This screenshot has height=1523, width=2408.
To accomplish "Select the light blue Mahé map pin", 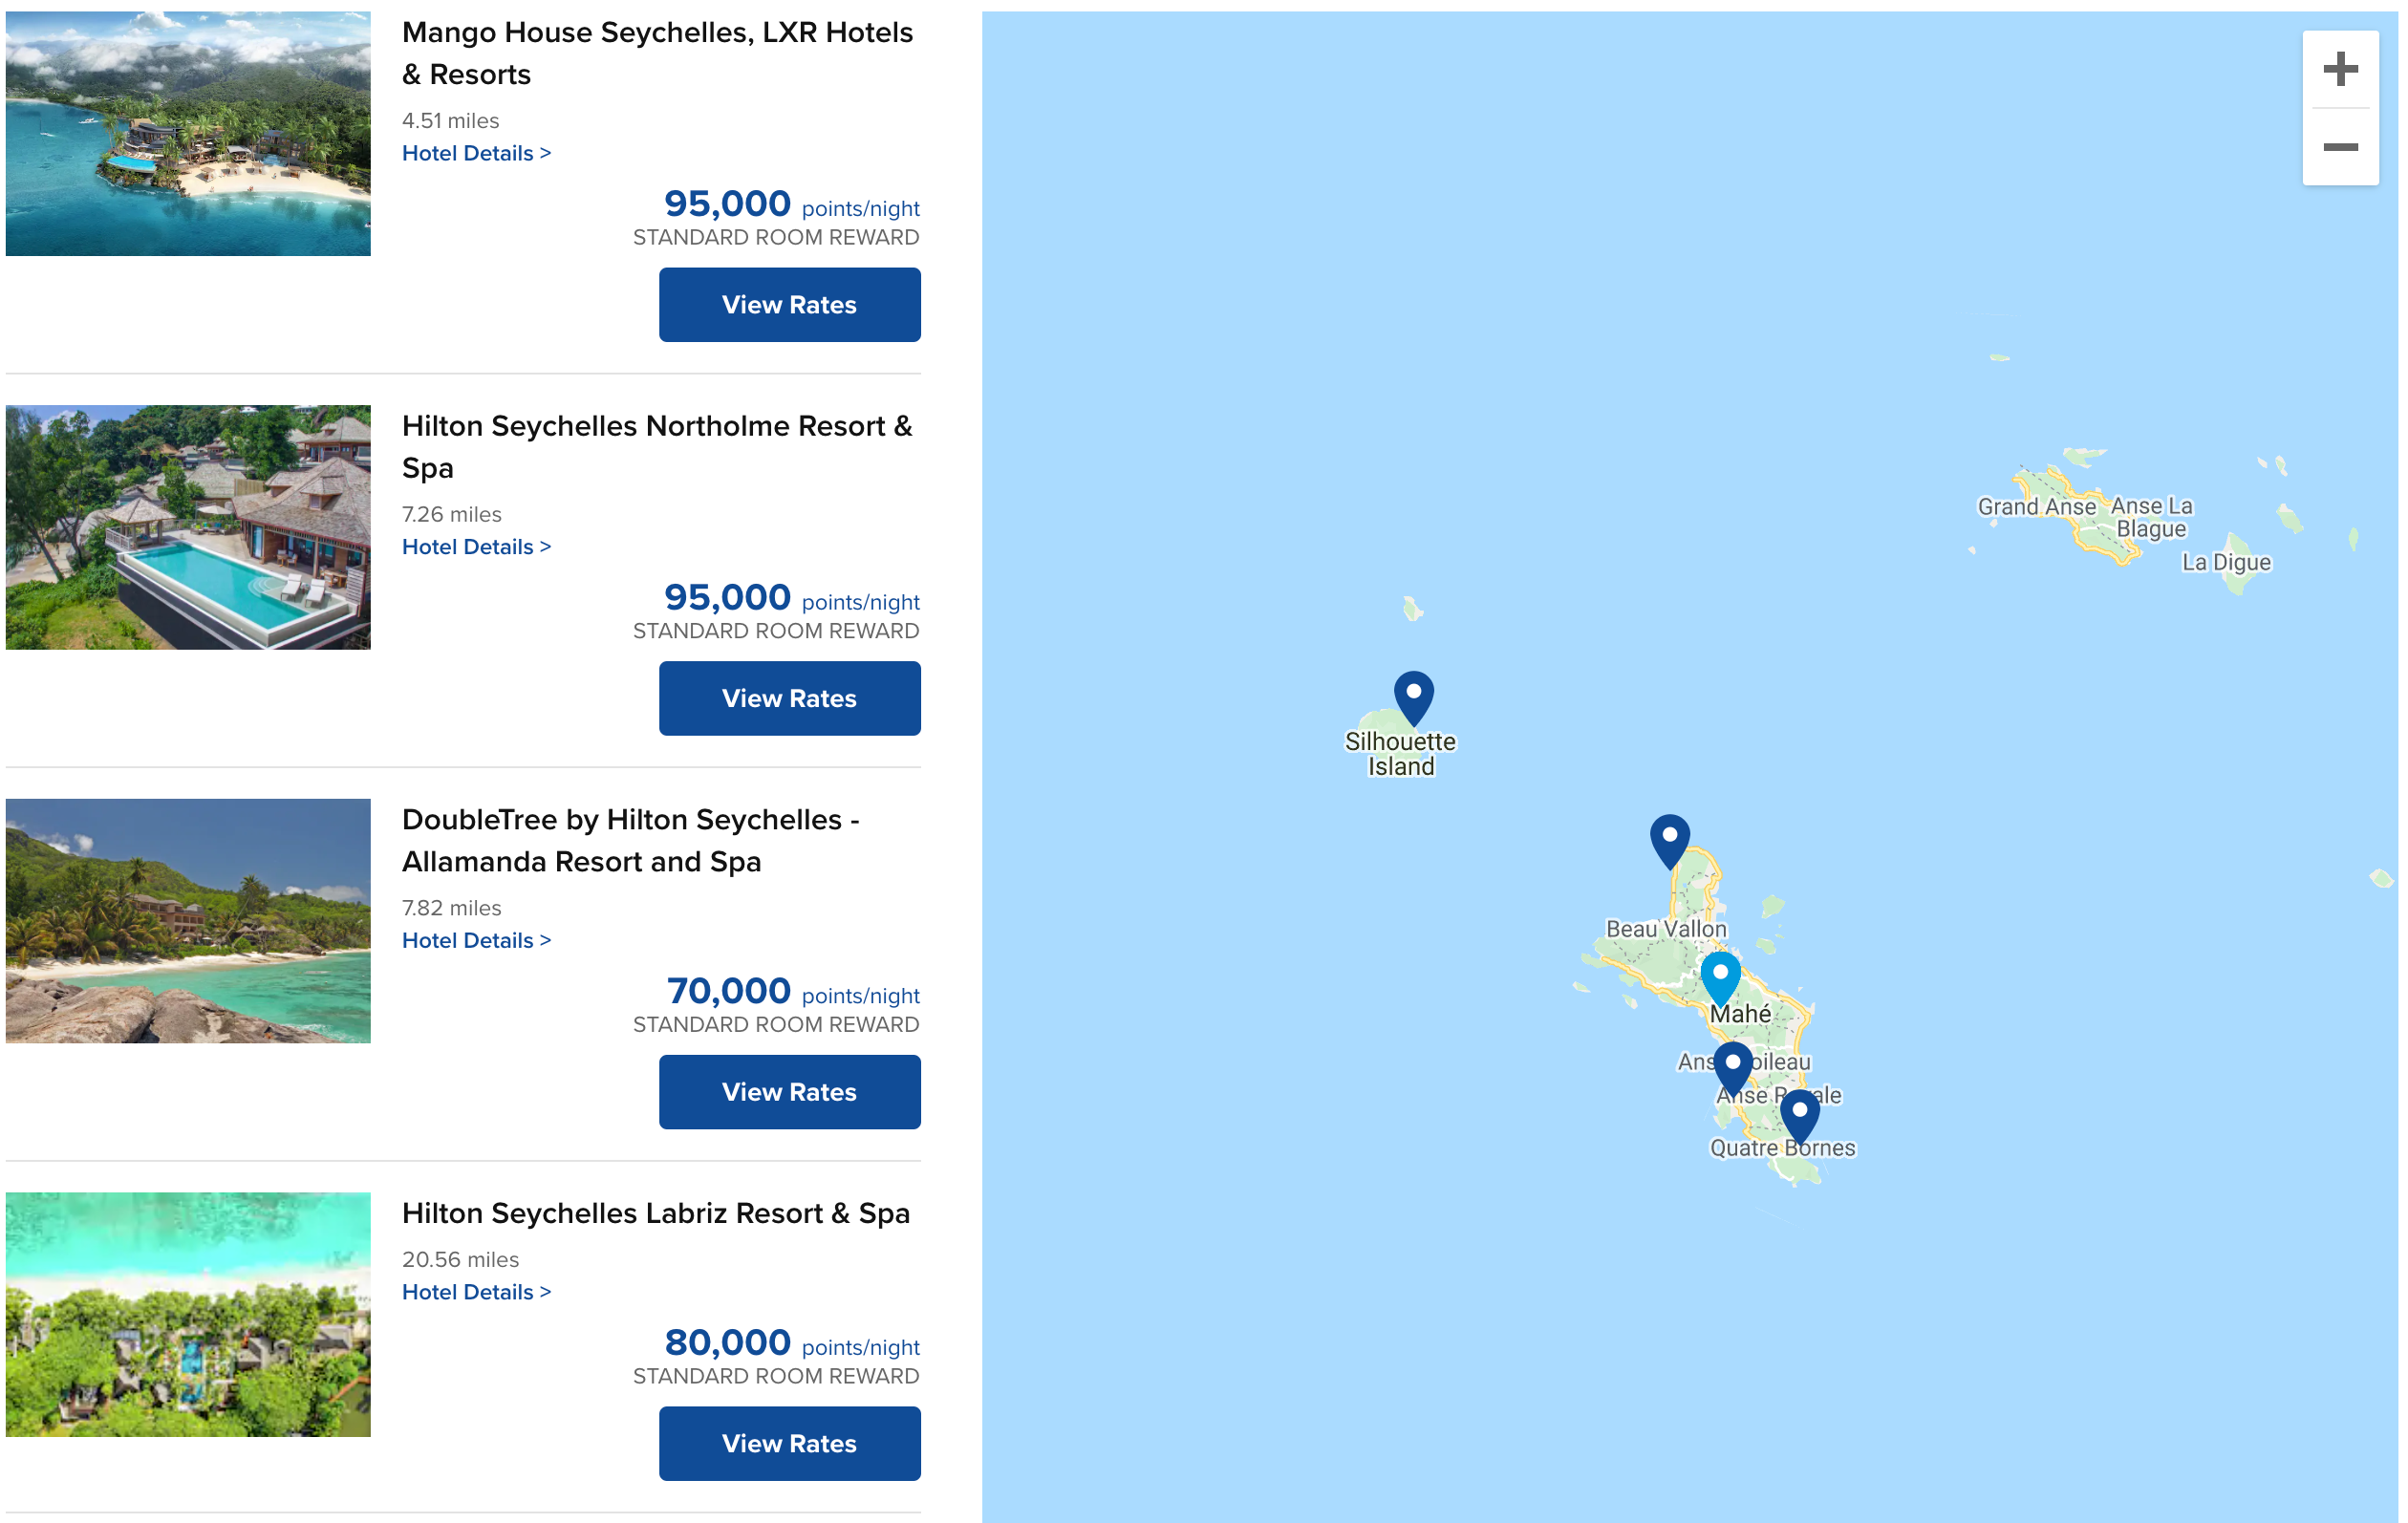I will [1720, 976].
